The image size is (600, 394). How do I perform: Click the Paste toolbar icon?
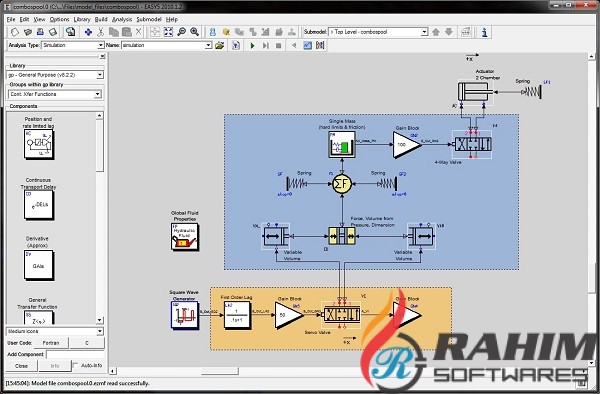[x=126, y=32]
